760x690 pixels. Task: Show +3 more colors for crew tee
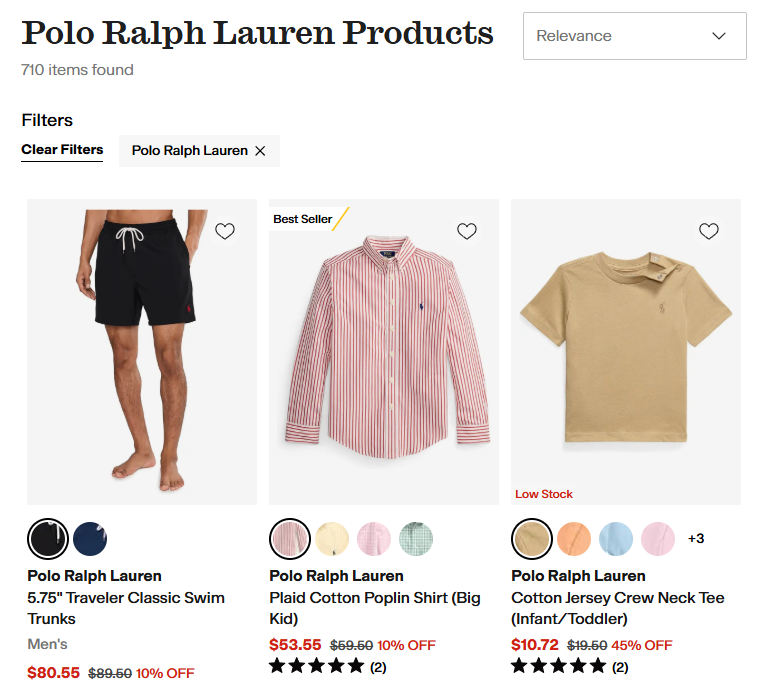pyautogui.click(x=696, y=539)
